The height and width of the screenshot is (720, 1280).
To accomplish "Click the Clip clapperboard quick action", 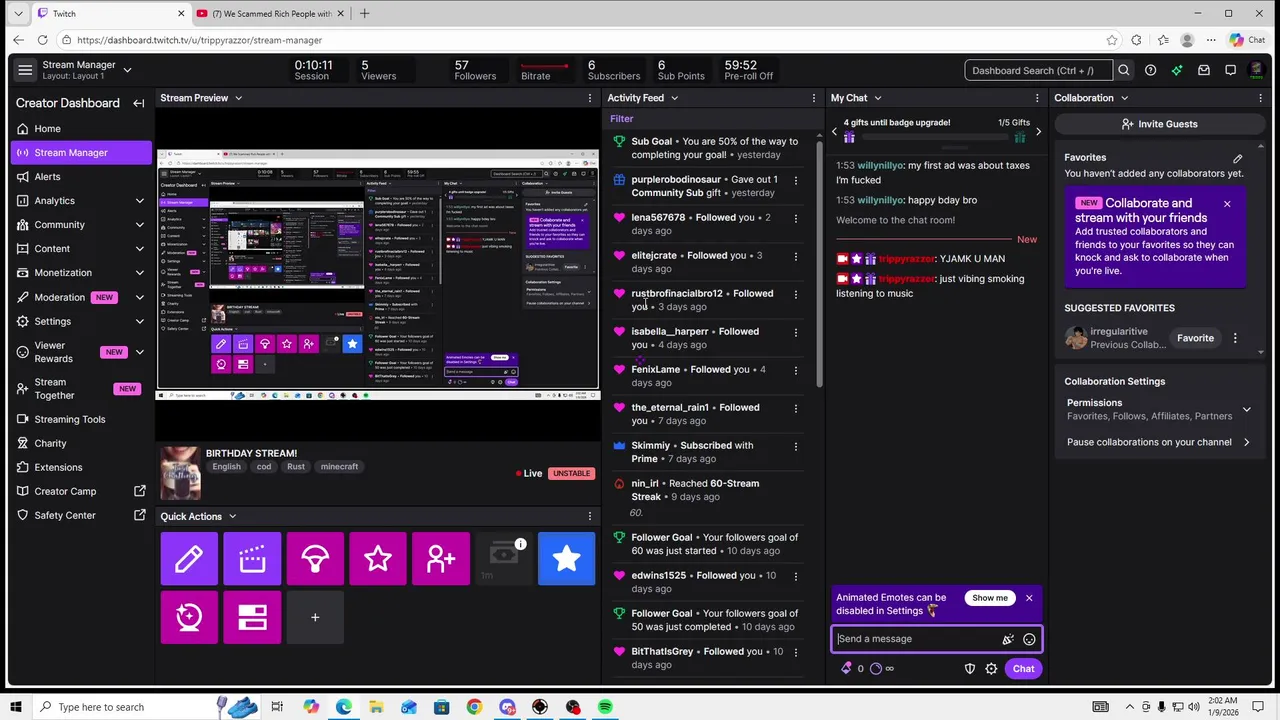I will [252, 559].
